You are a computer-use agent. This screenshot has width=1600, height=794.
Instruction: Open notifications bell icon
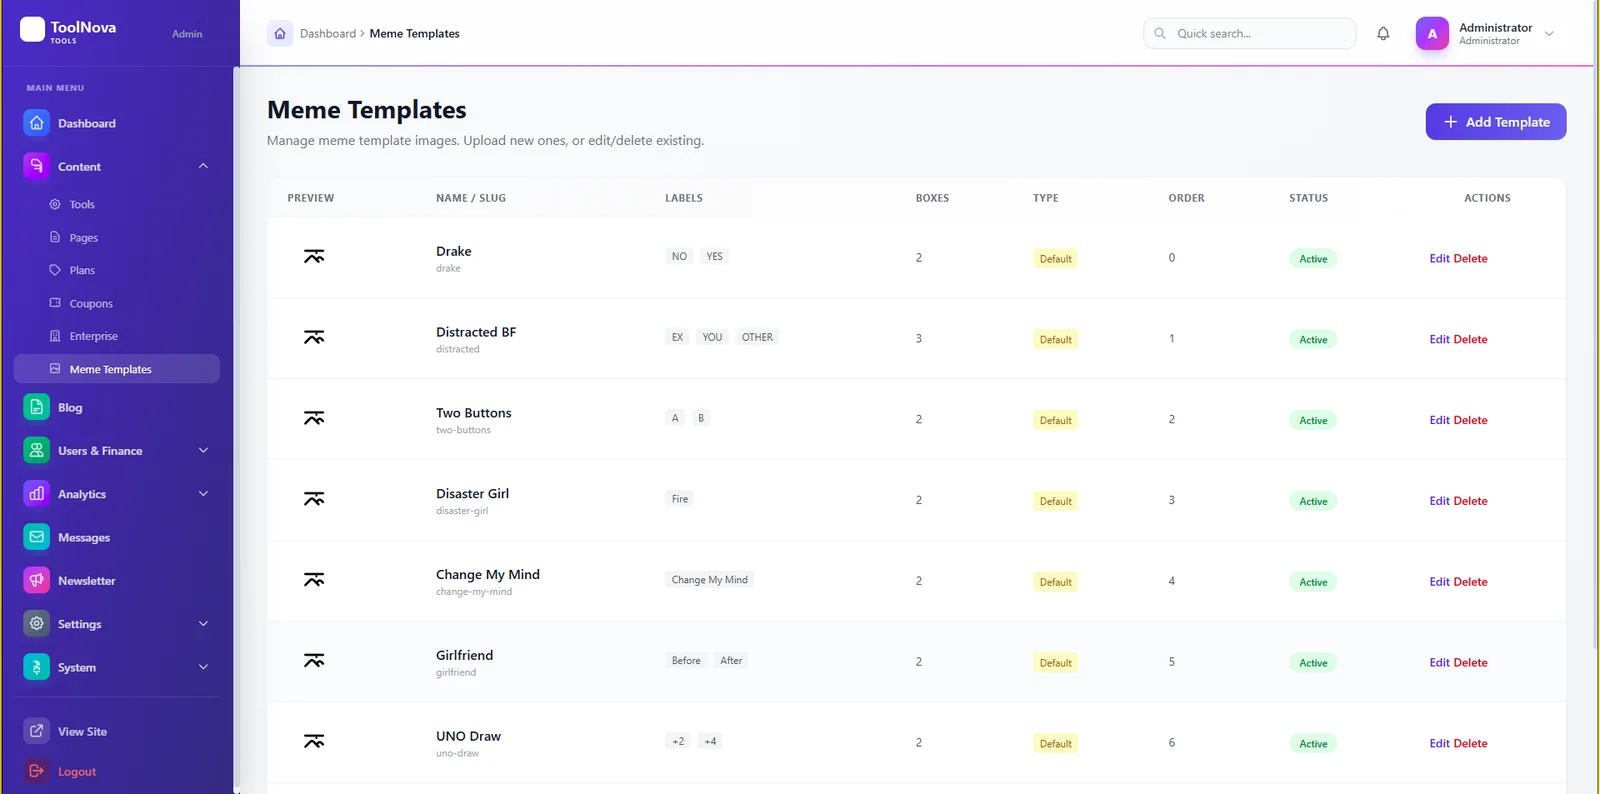point(1383,33)
